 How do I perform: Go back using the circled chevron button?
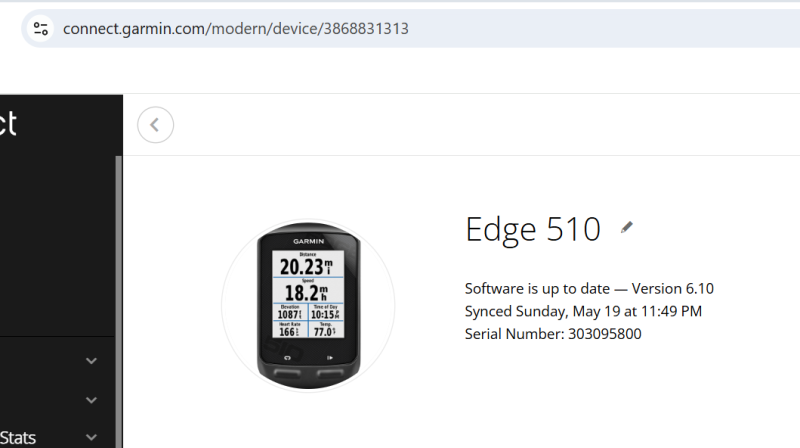point(156,125)
